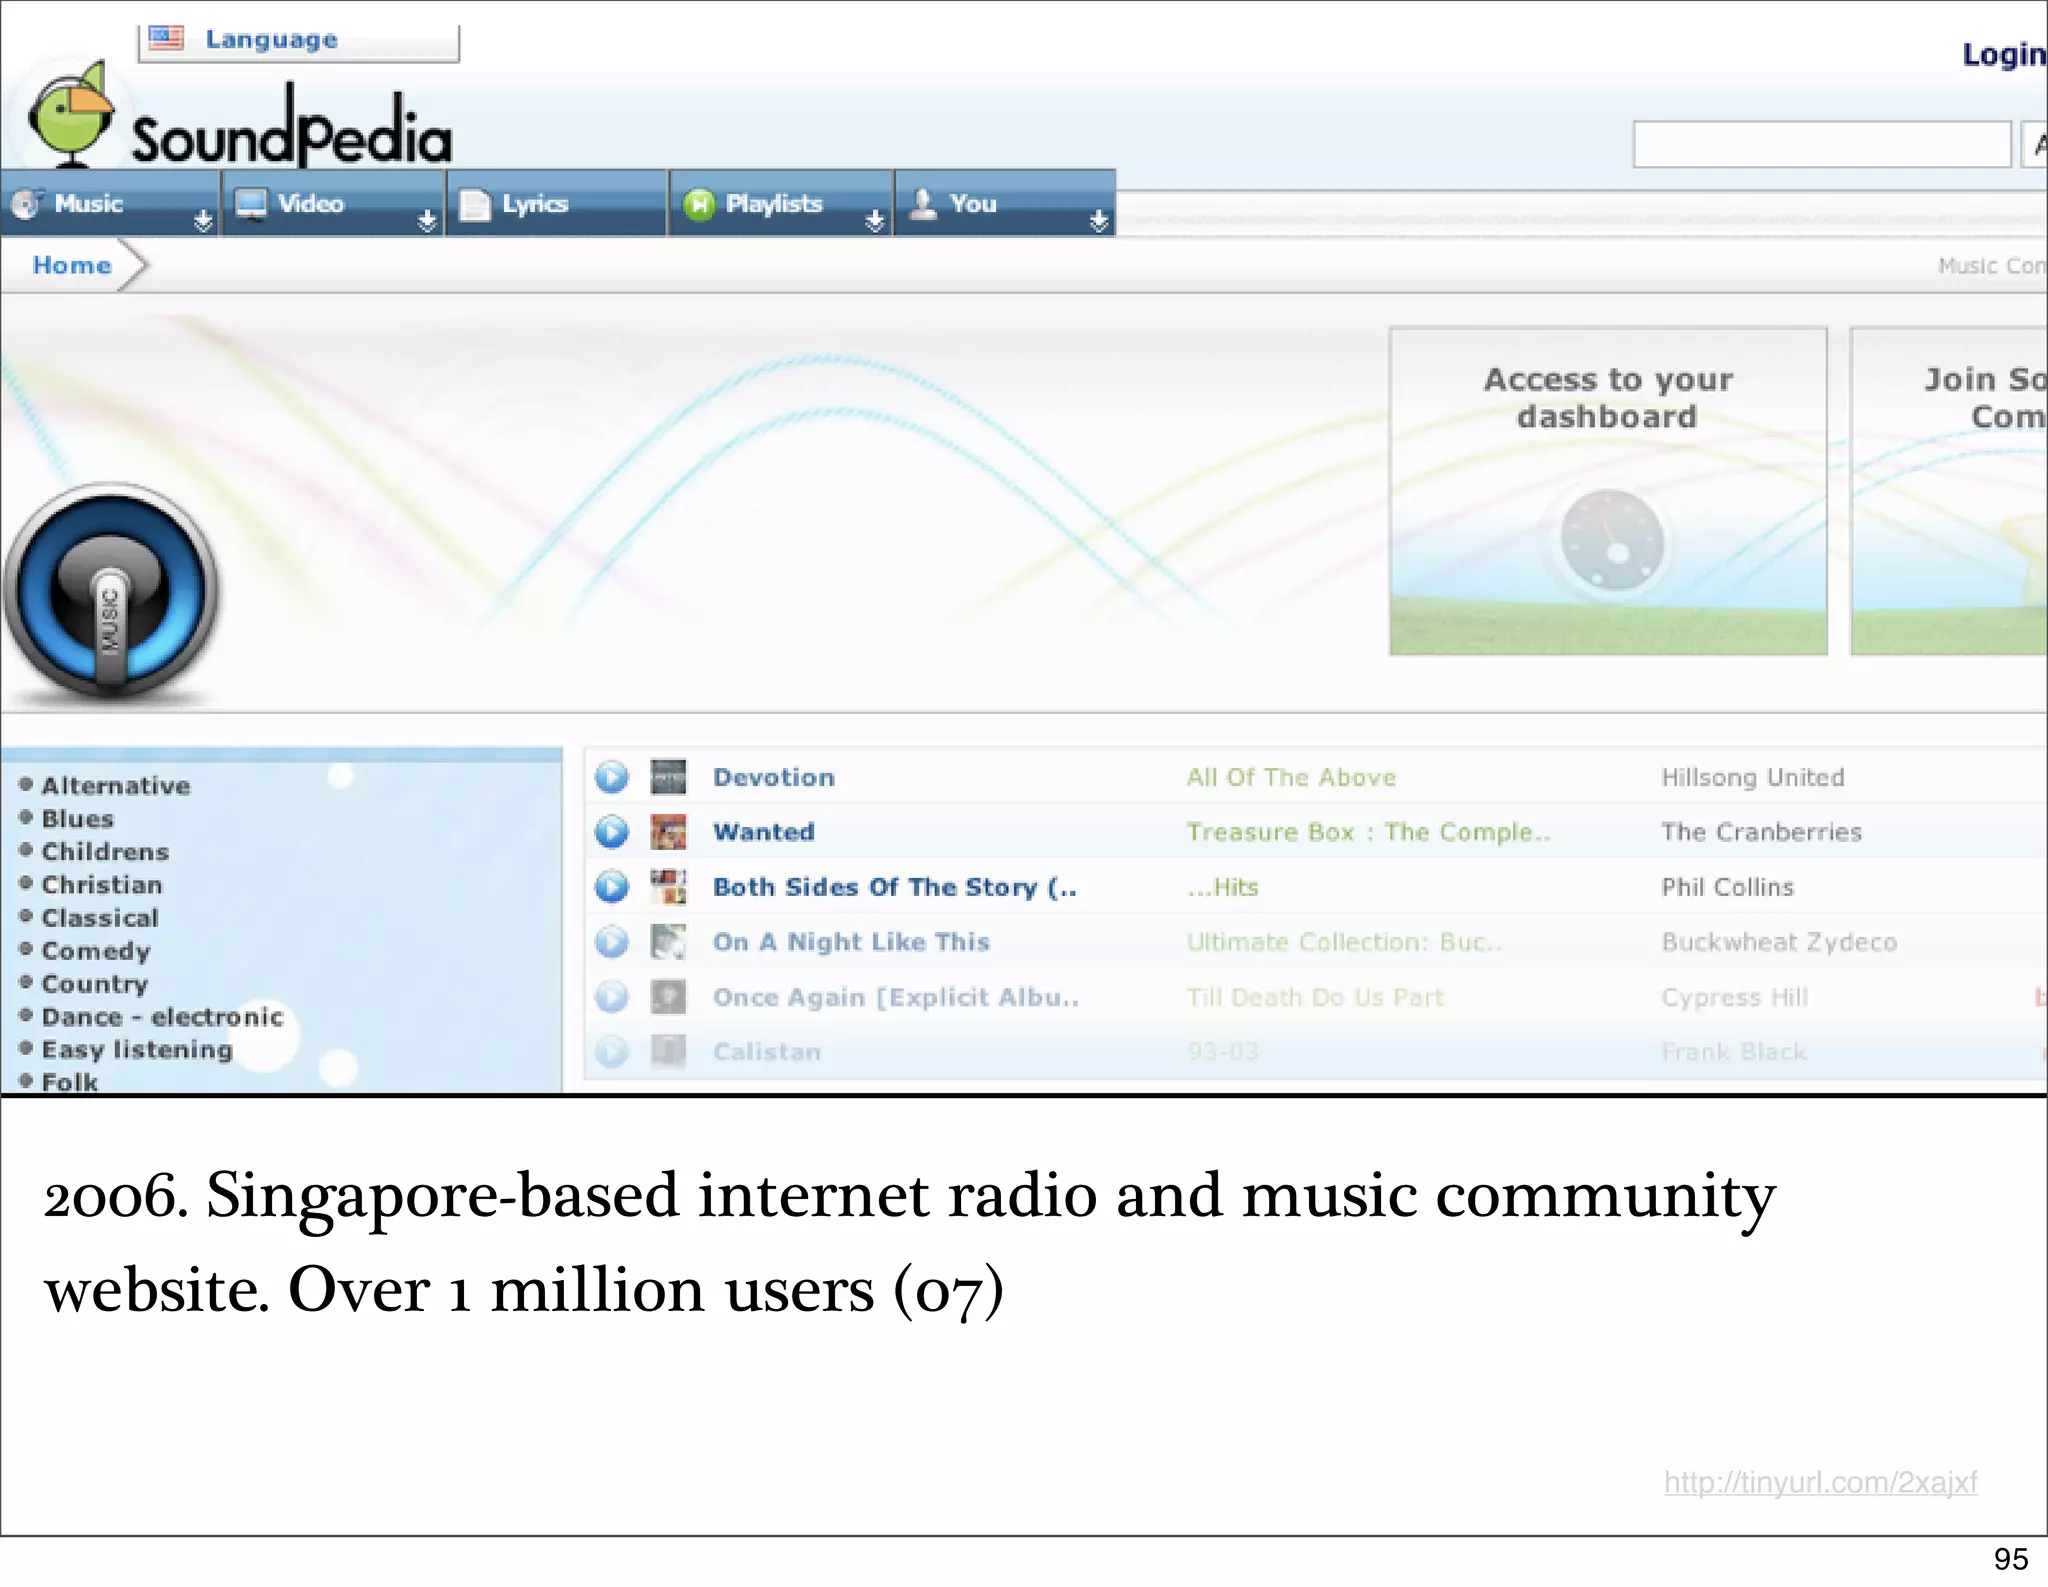Play On A Night Like This

(612, 942)
